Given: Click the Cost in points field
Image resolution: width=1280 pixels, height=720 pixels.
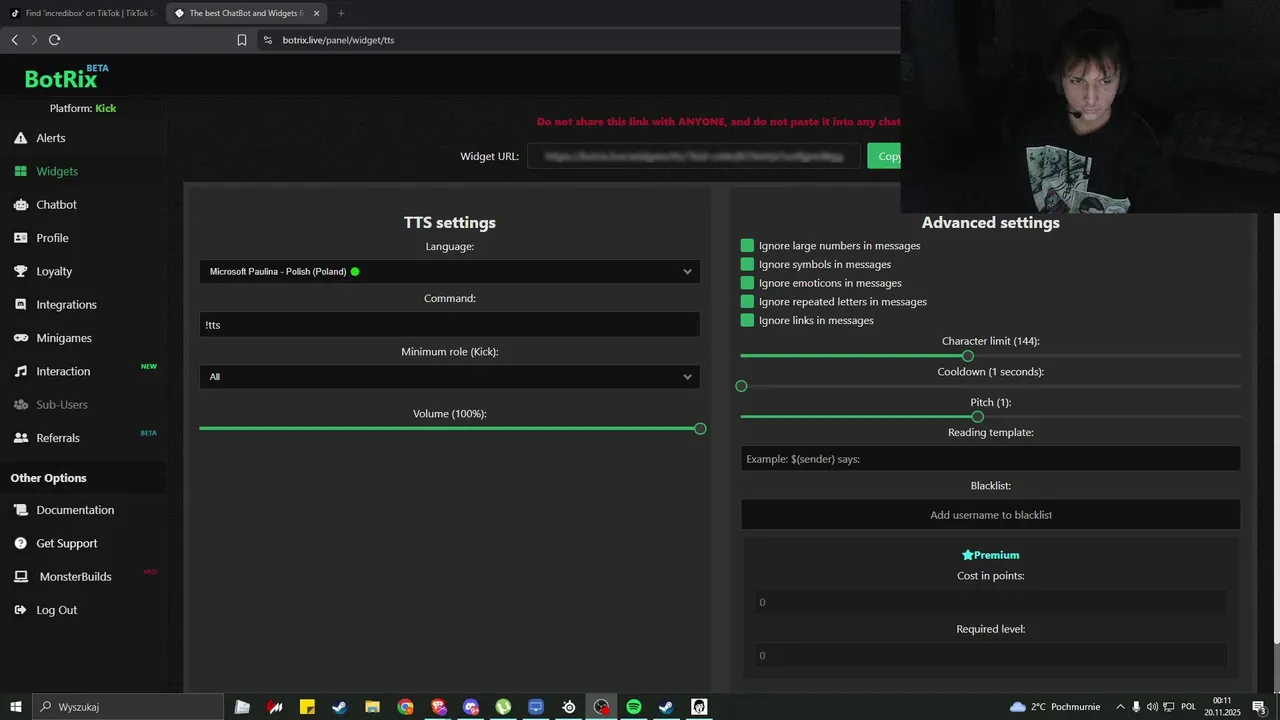Looking at the screenshot, I should point(990,602).
